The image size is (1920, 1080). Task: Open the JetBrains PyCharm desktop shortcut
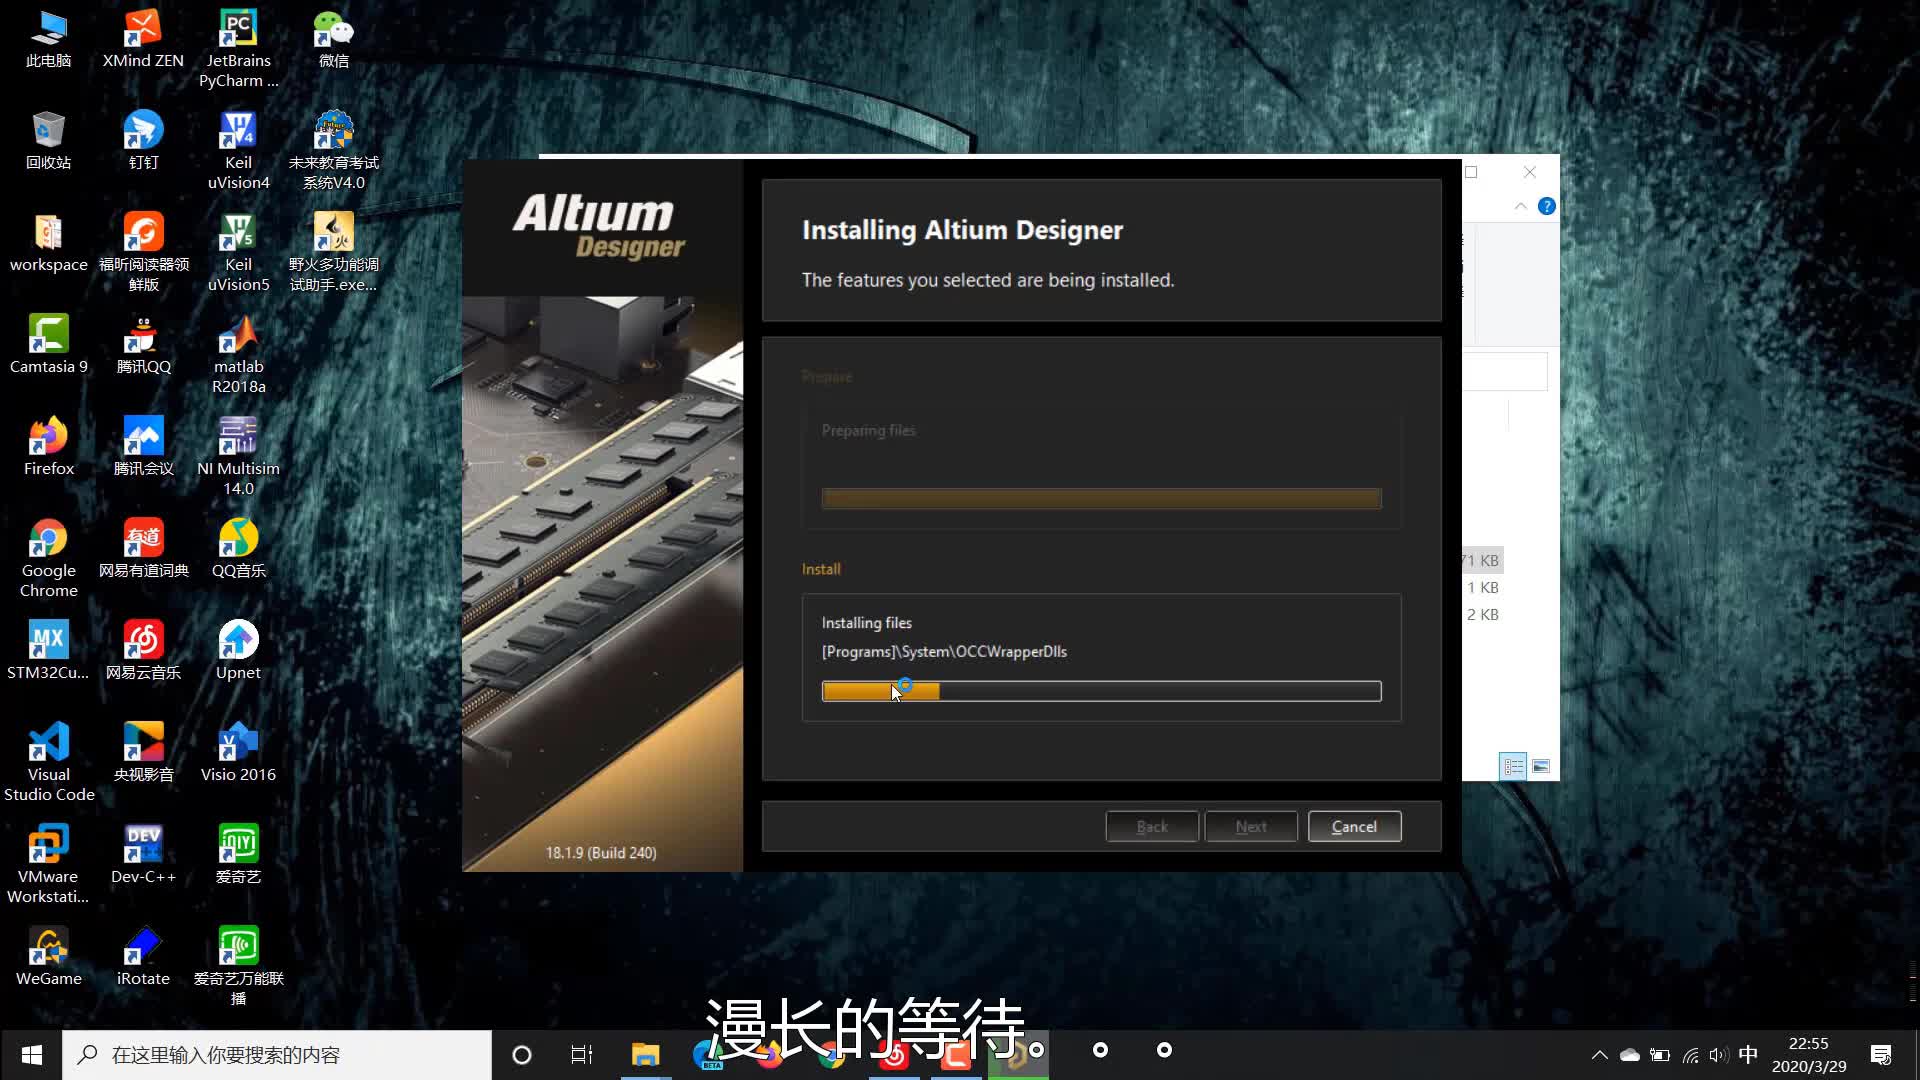(238, 48)
